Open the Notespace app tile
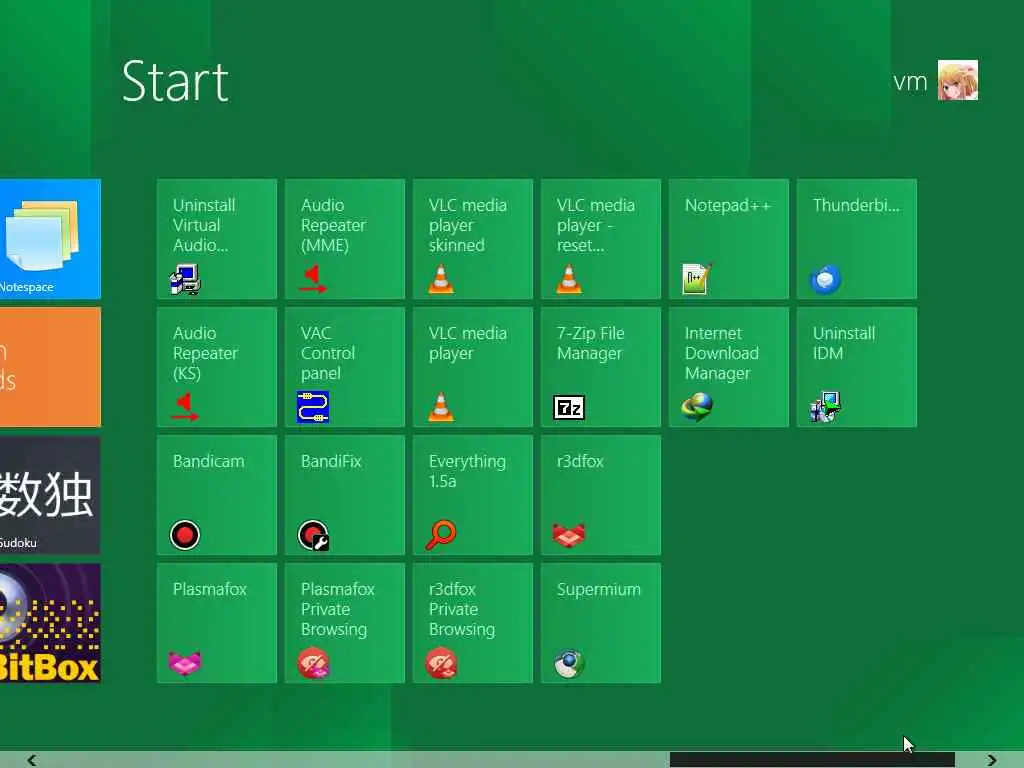The image size is (1024, 768). (x=50, y=239)
